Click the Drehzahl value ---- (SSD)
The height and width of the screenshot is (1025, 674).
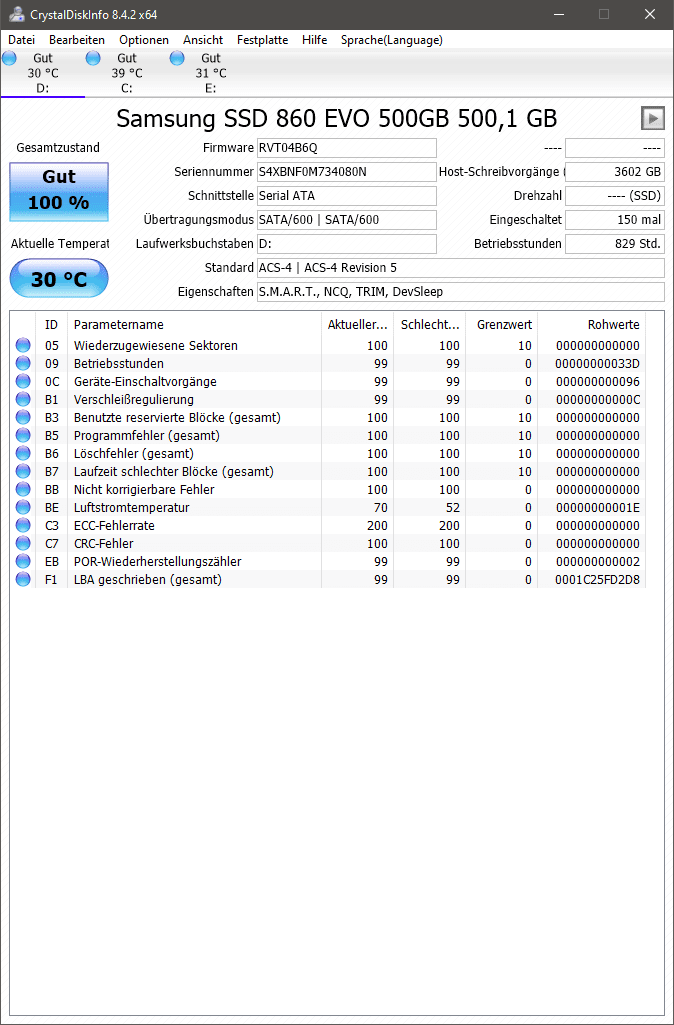click(615, 195)
